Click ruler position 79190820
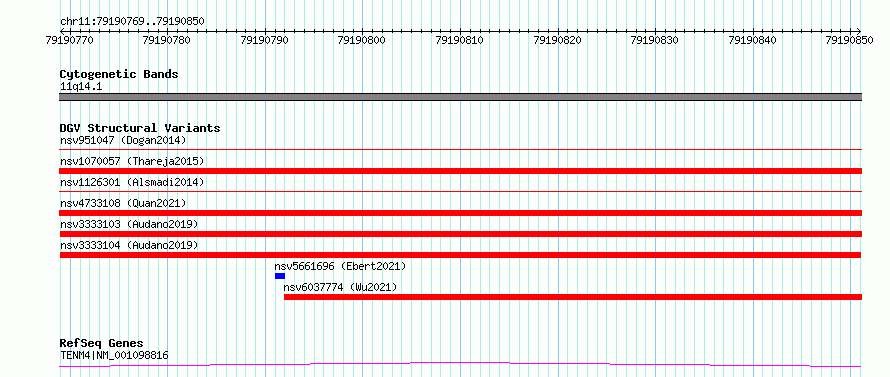This screenshot has width=890, height=377. pos(558,40)
